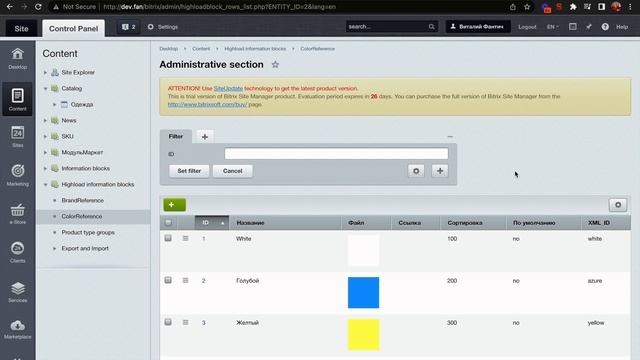640x360 pixels.
Task: Open row actions menu for Желтый
Action: [185, 322]
